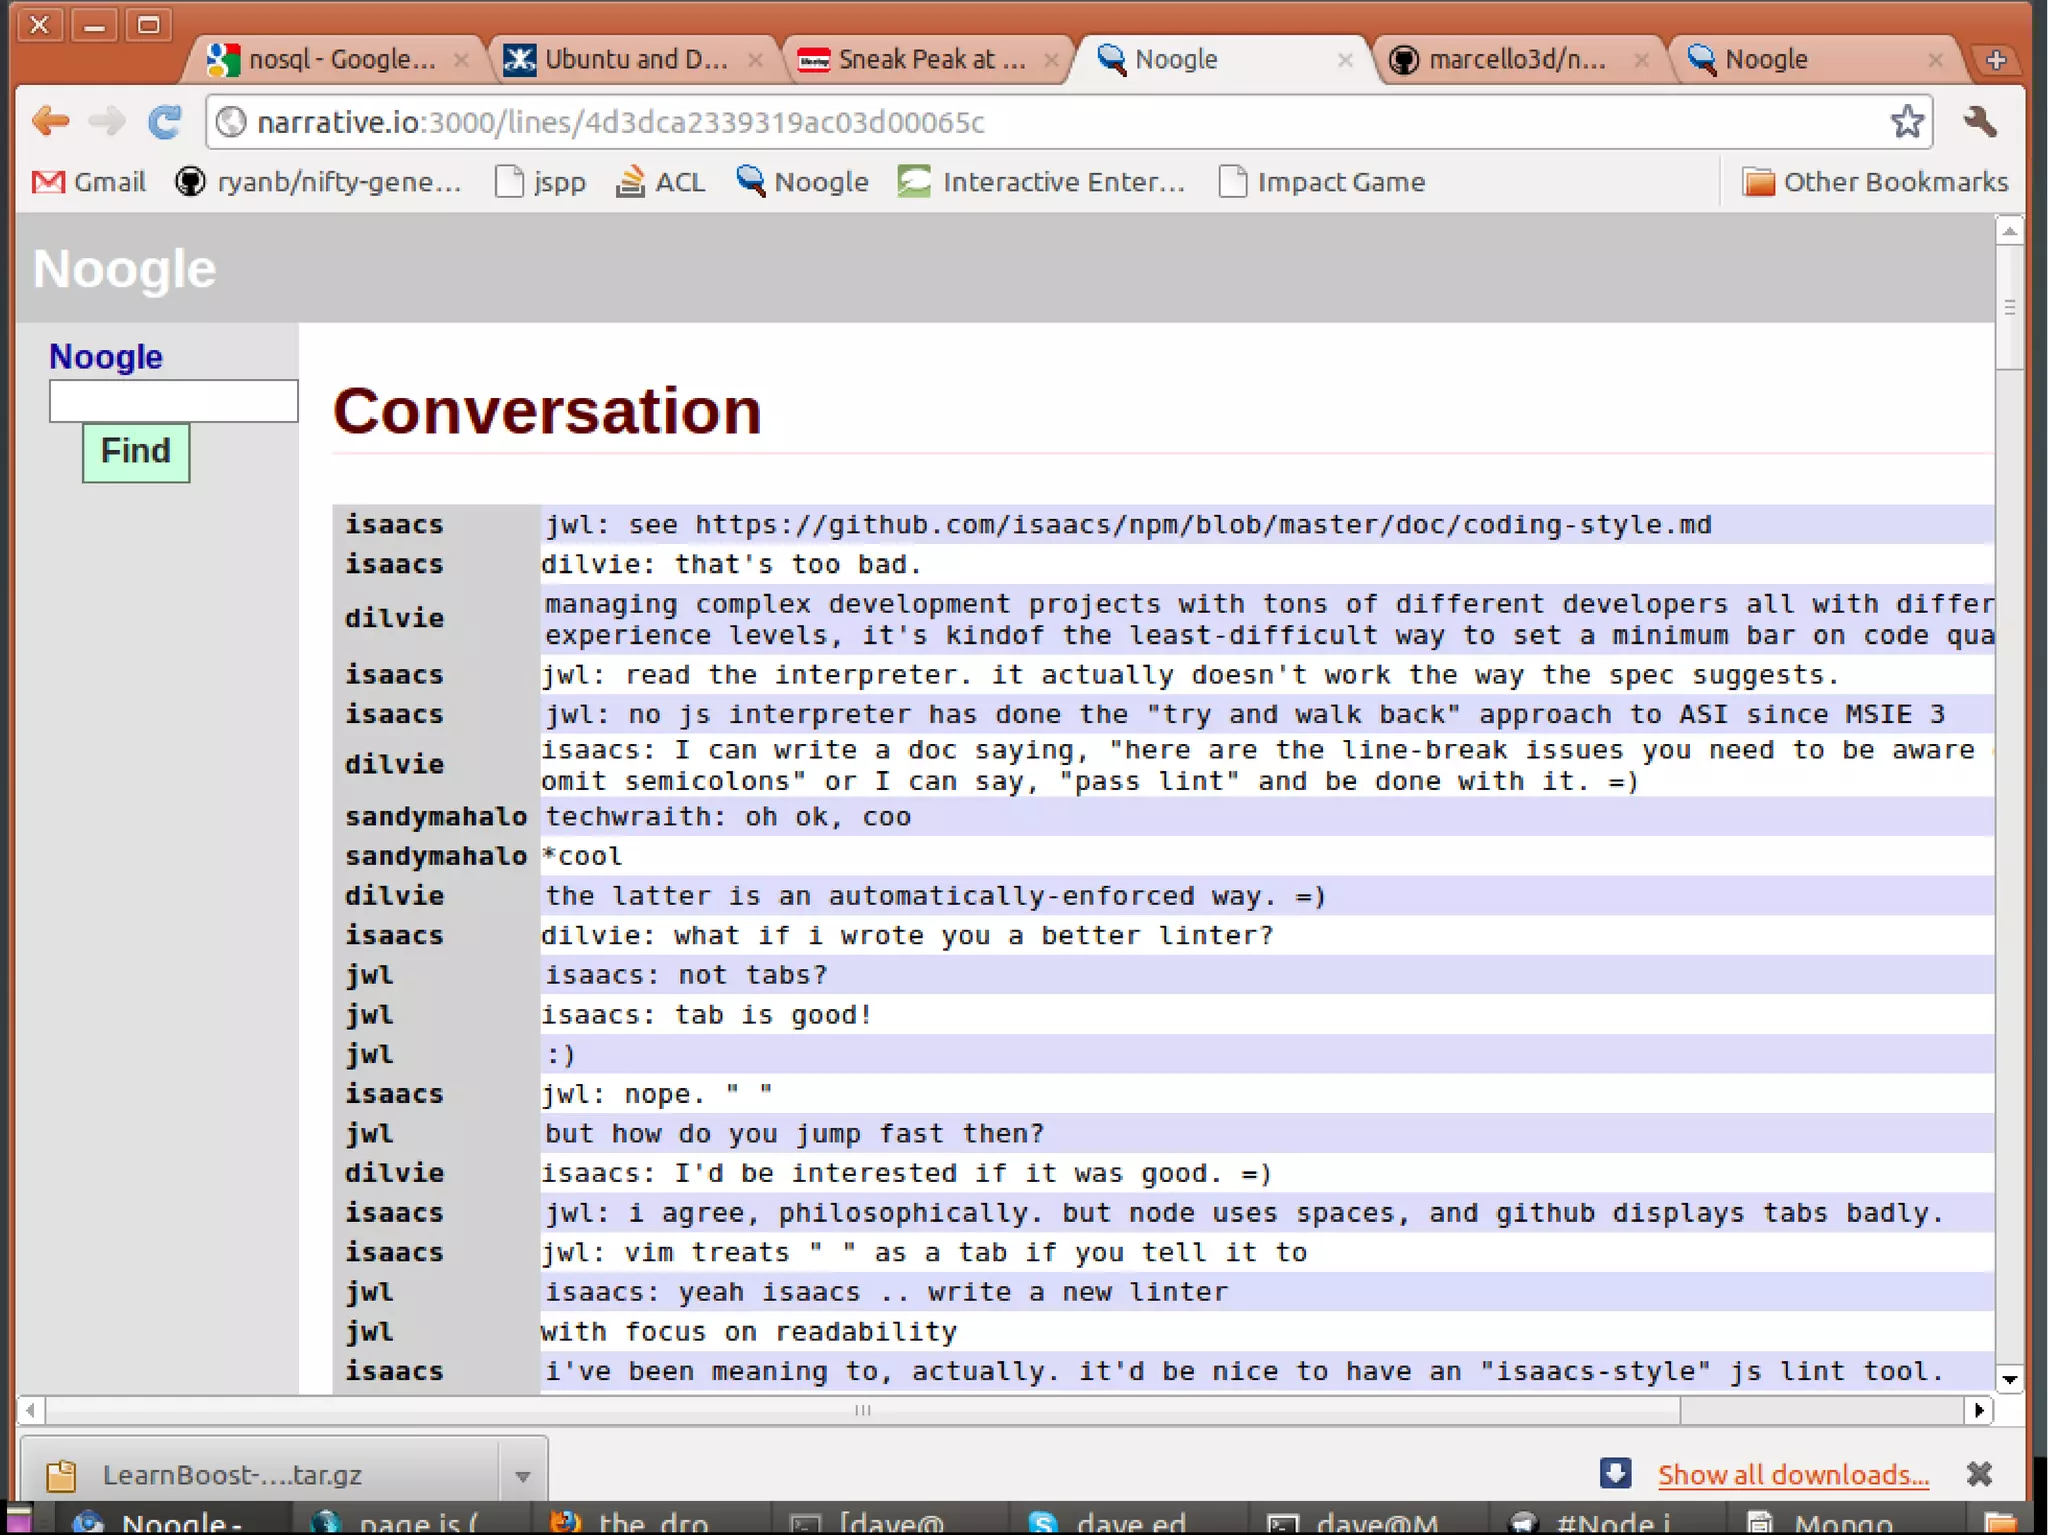
Task: Open the Other Bookmarks folder
Action: [1875, 182]
